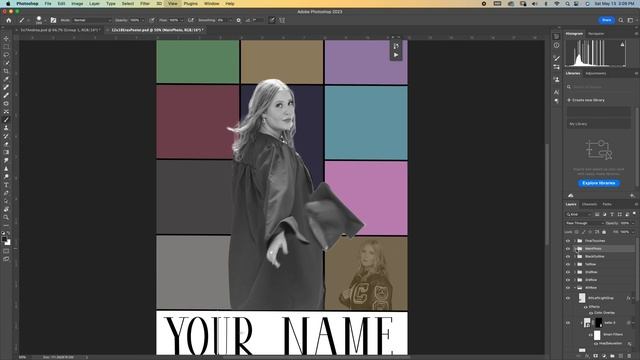
Task: Switch to the Navigator tab
Action: pos(596,33)
